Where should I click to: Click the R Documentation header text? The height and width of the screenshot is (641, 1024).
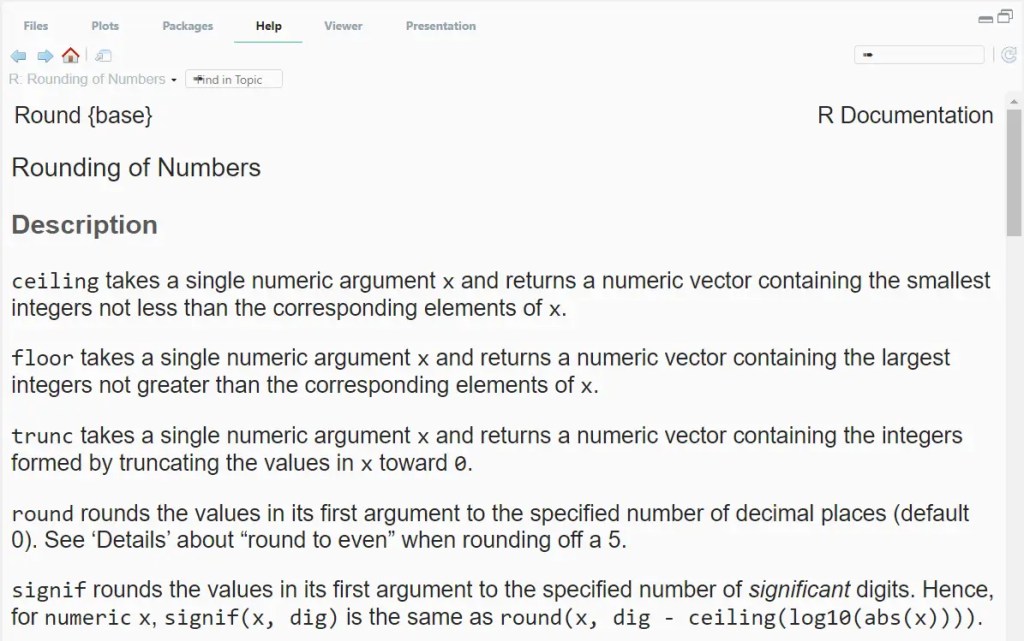point(905,115)
